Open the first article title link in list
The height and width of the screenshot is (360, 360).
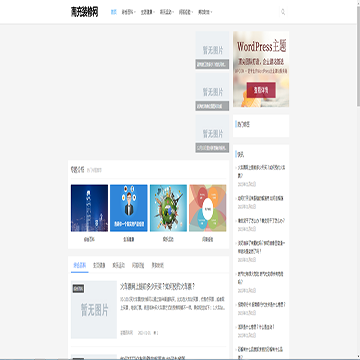pyautogui.click(x=157, y=286)
